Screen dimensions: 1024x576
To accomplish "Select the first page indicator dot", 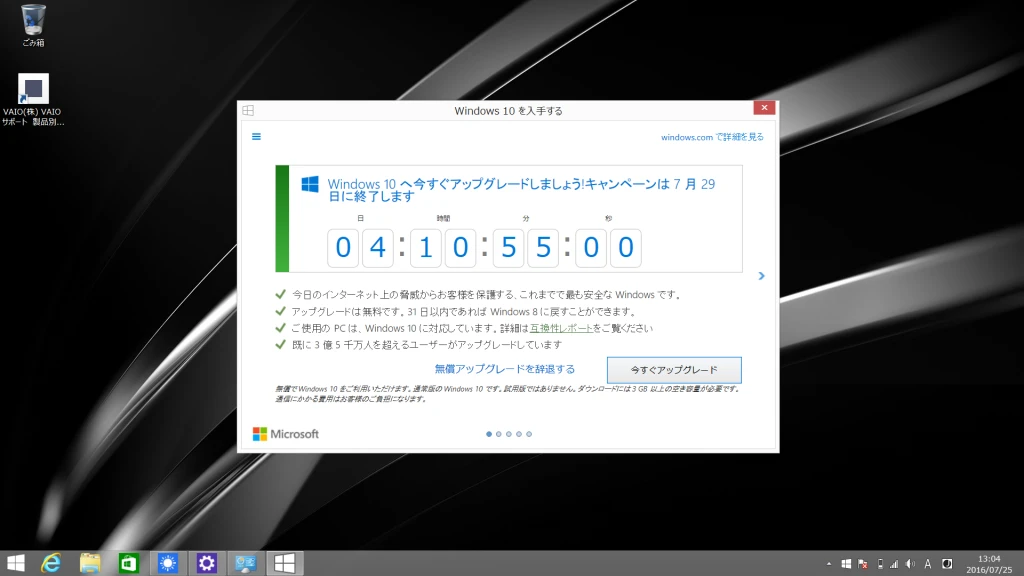I will click(x=488, y=434).
